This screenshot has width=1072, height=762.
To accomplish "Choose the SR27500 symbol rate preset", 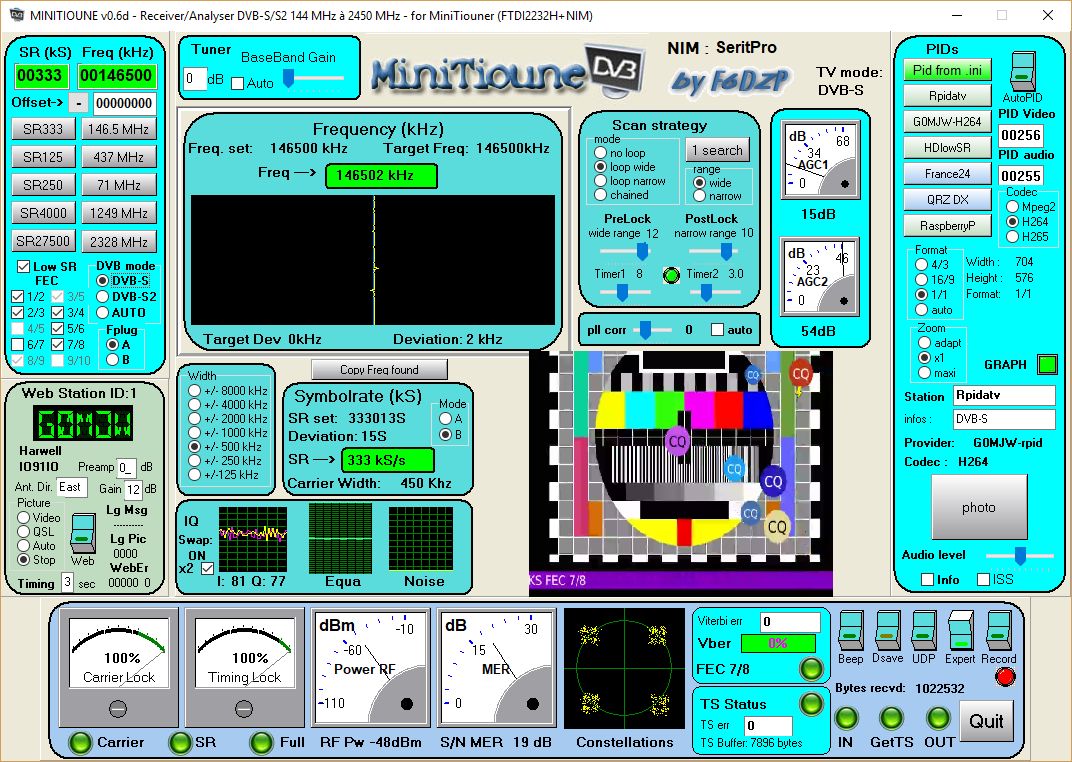I will (43, 241).
